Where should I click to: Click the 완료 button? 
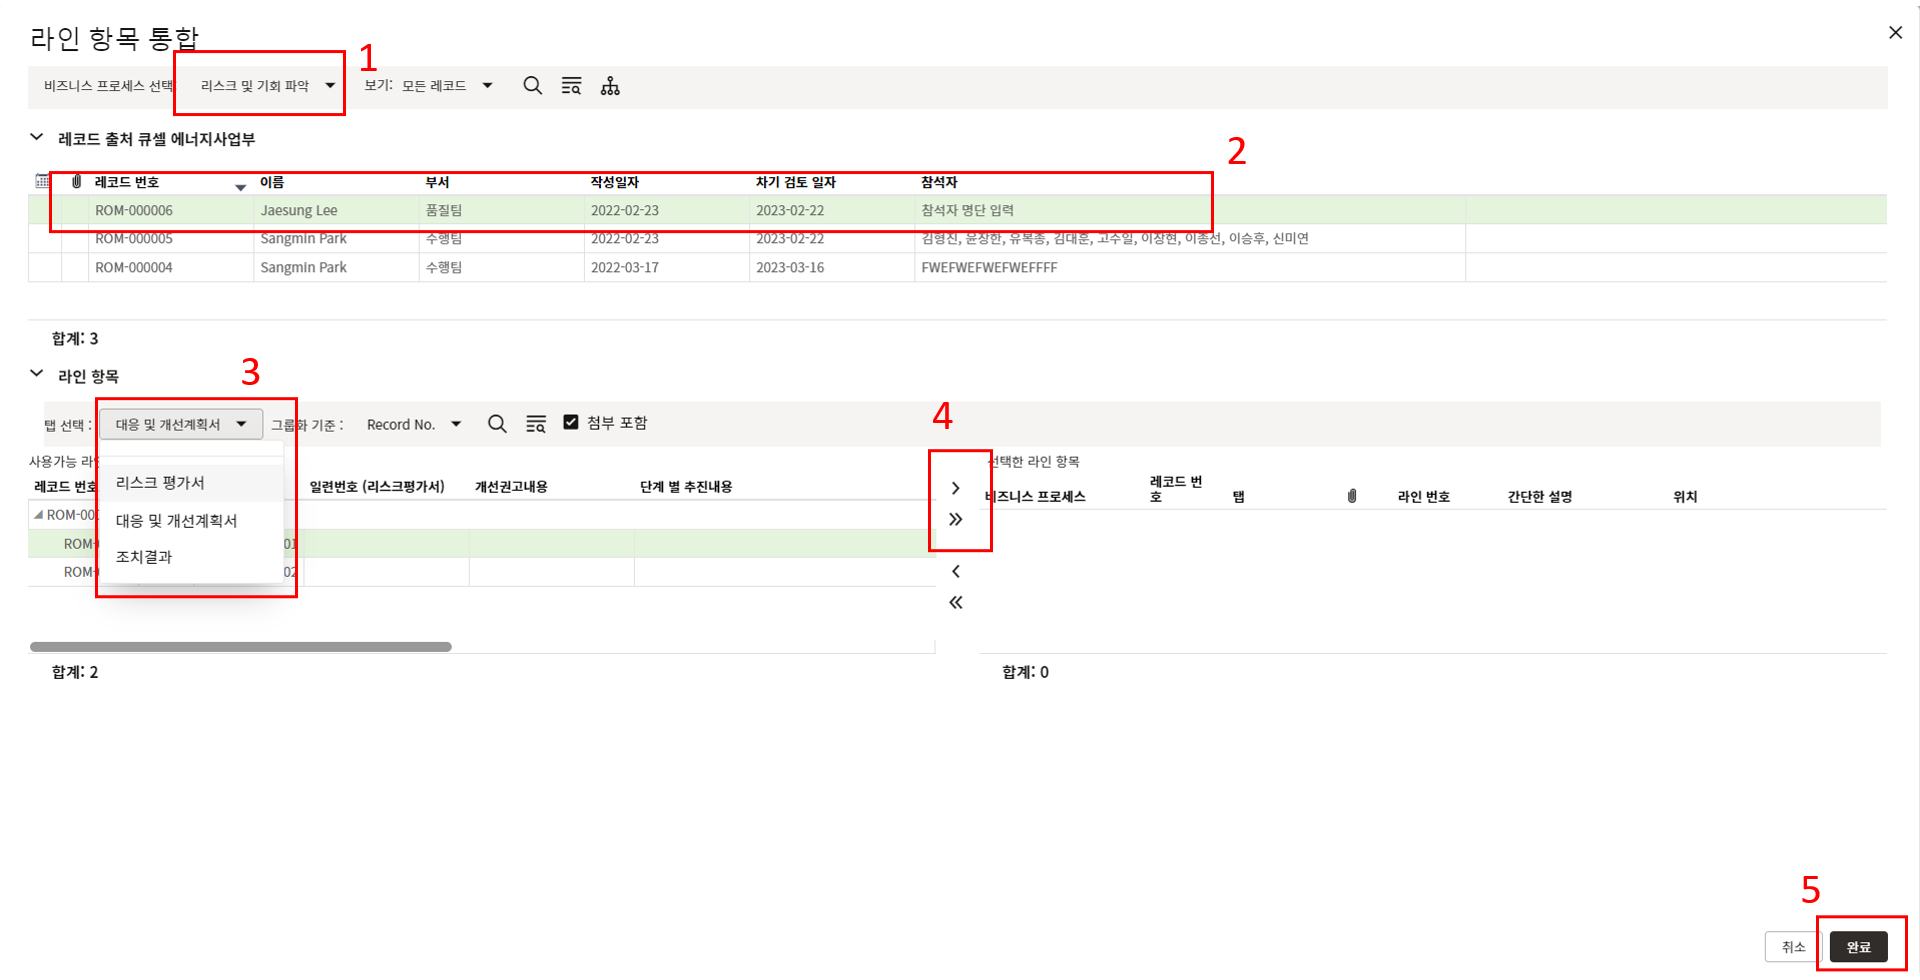1858,946
